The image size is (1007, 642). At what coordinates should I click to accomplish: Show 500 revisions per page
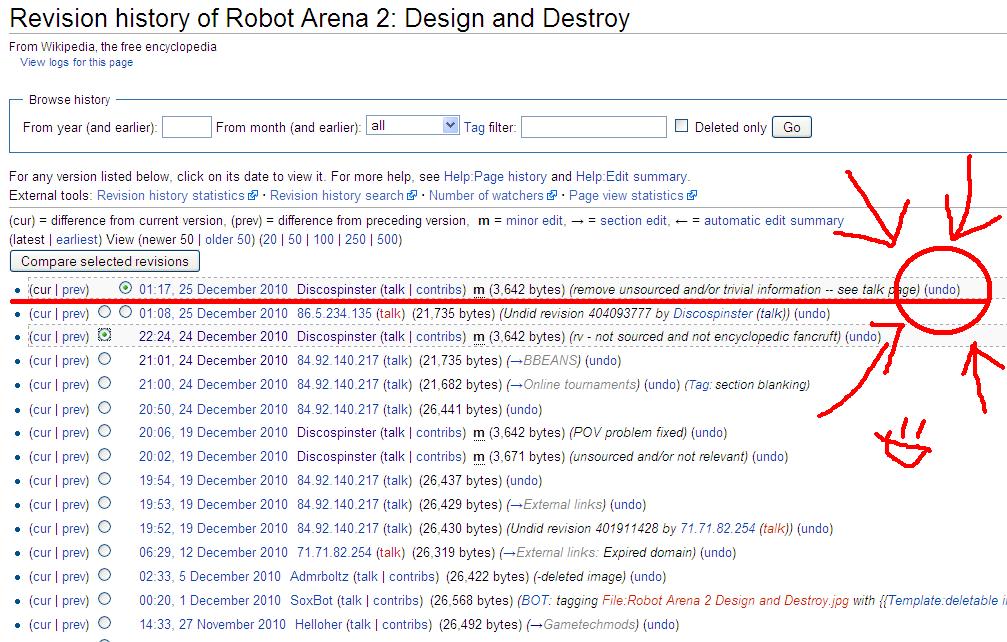click(x=387, y=239)
